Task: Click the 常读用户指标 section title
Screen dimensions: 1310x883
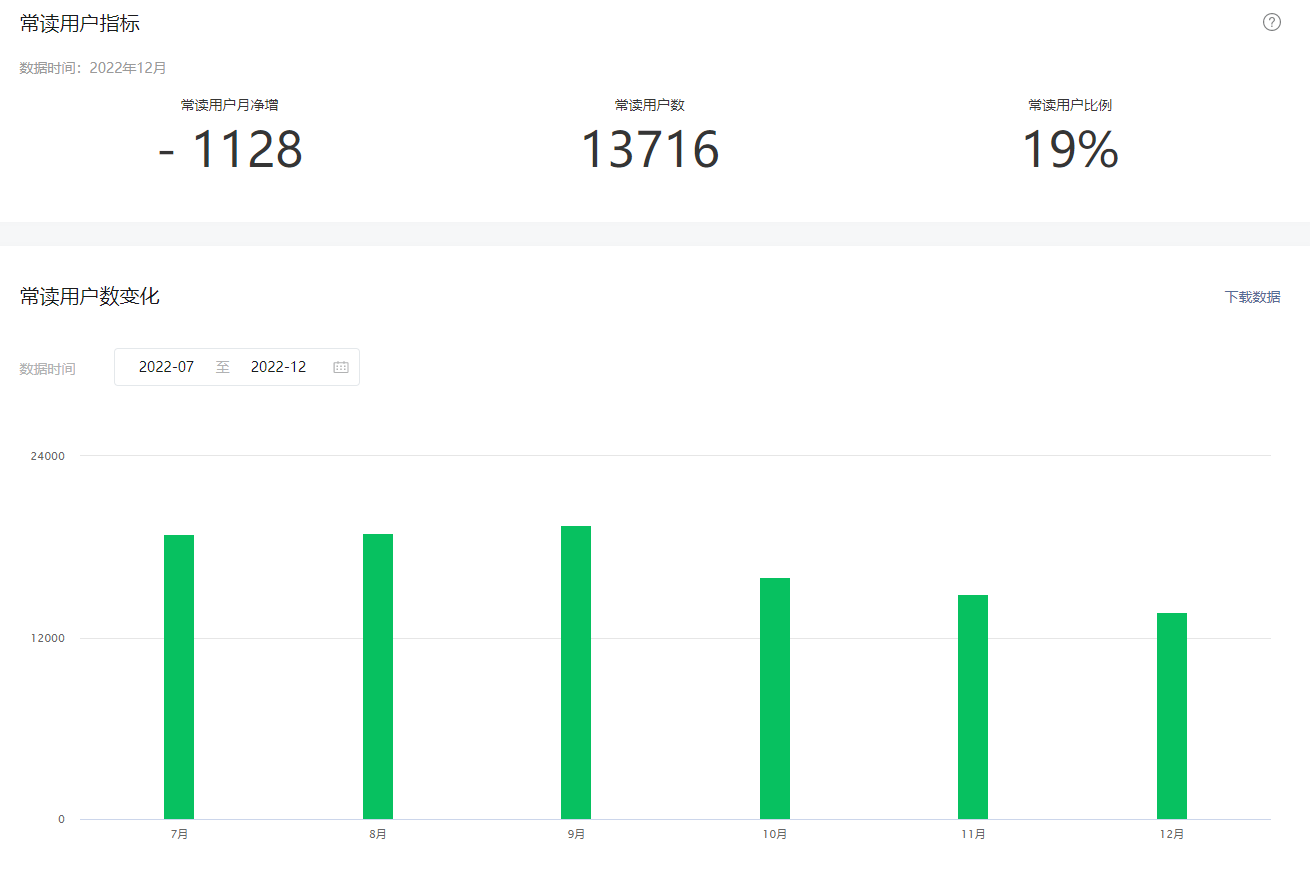Action: pyautogui.click(x=80, y=24)
